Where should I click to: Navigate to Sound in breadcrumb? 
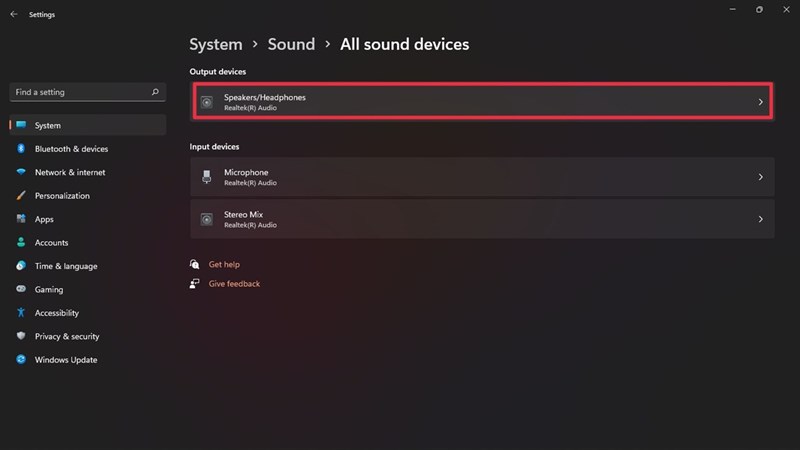tap(291, 44)
